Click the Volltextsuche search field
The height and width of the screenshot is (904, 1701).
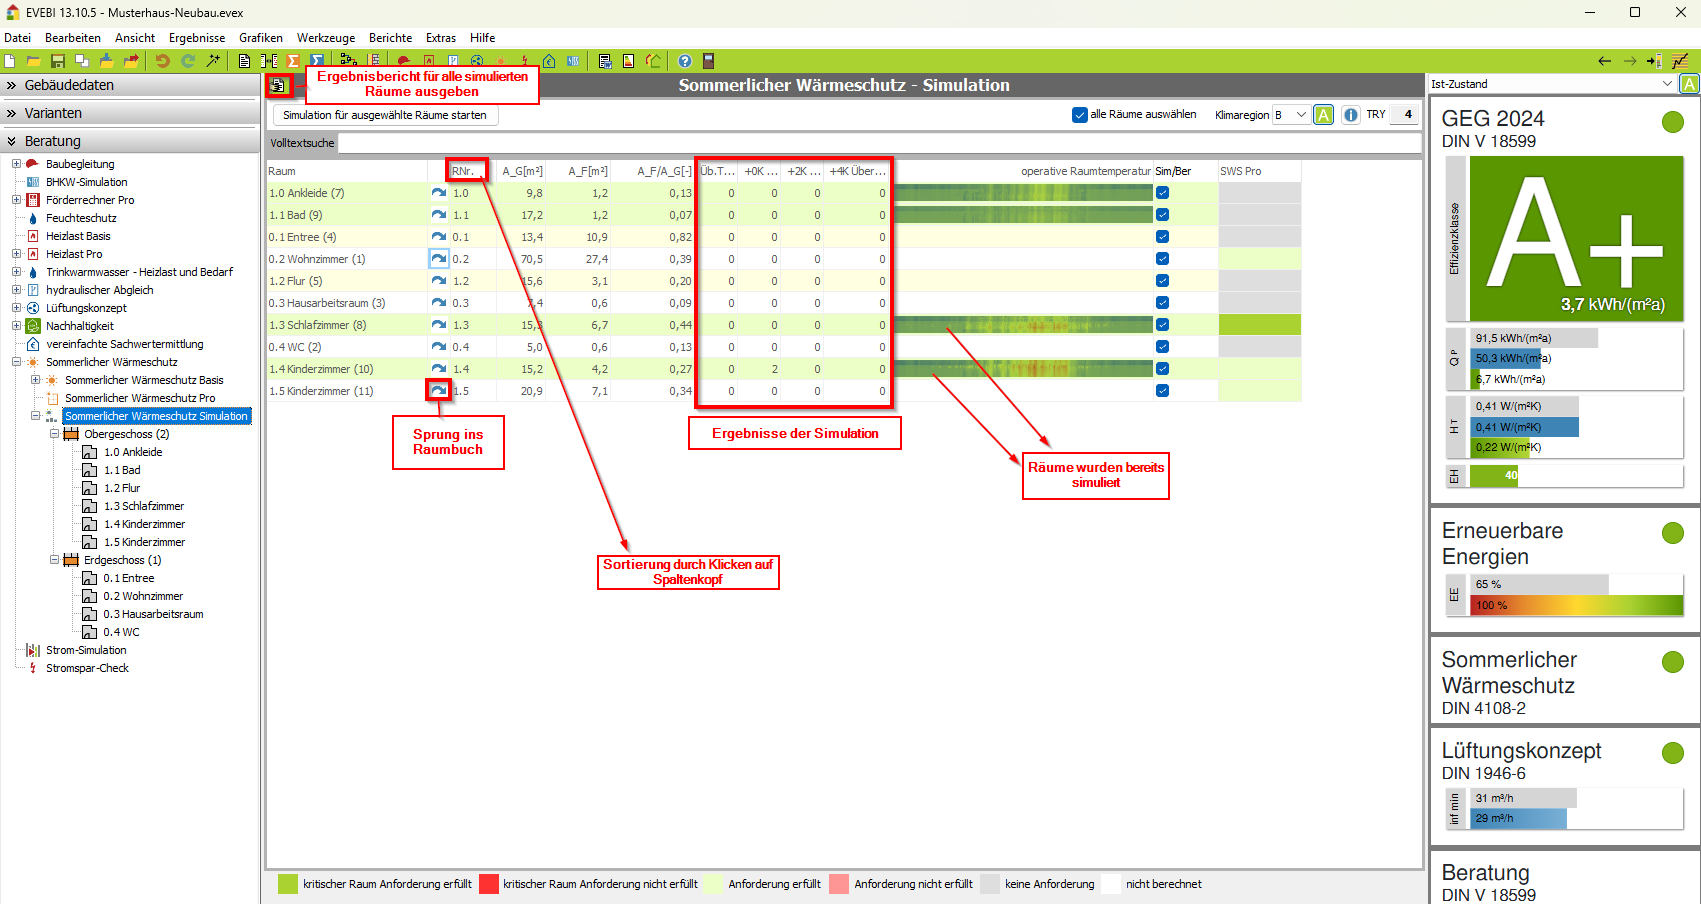[878, 143]
